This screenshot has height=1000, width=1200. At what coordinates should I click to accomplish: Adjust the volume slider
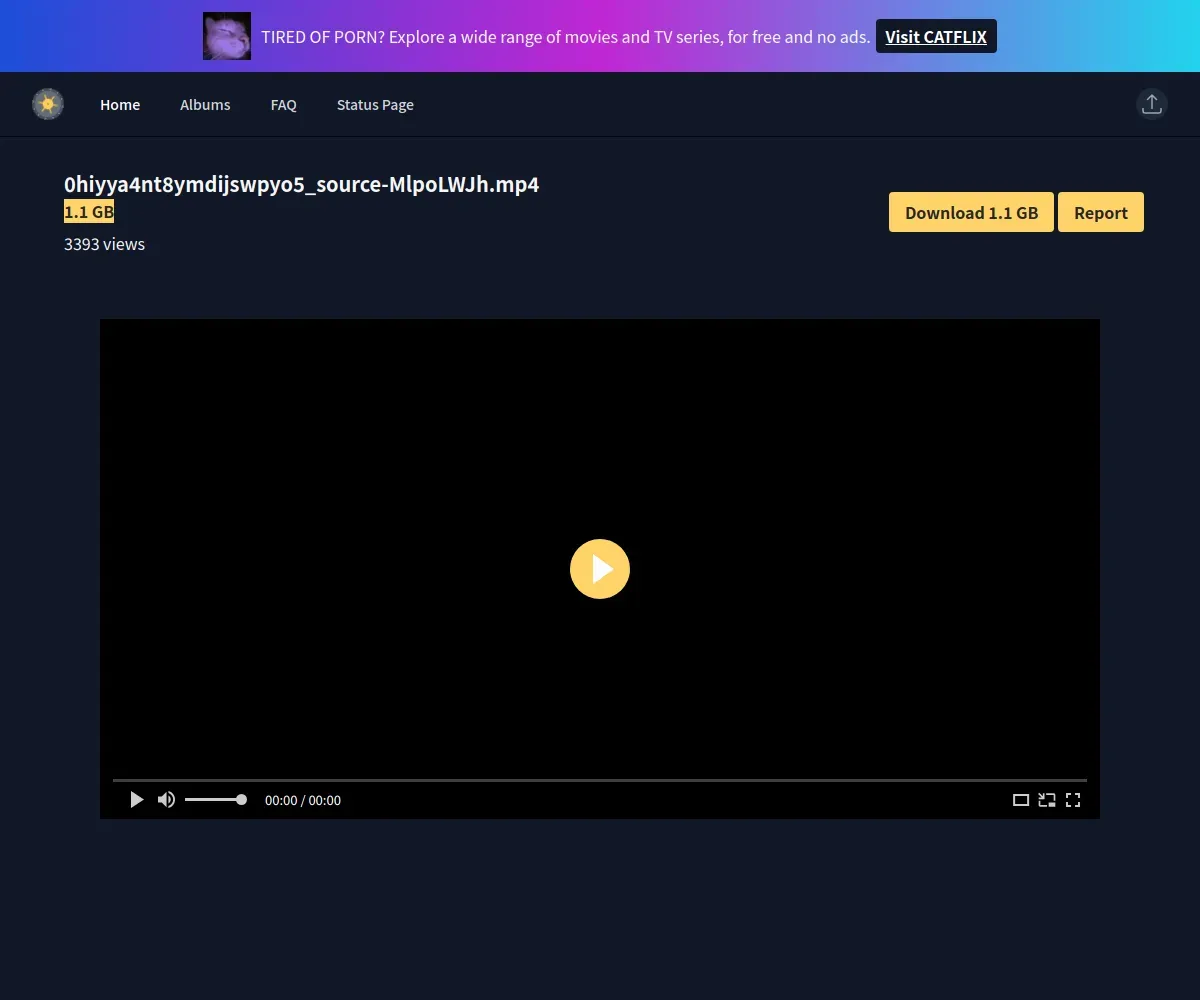tap(215, 800)
